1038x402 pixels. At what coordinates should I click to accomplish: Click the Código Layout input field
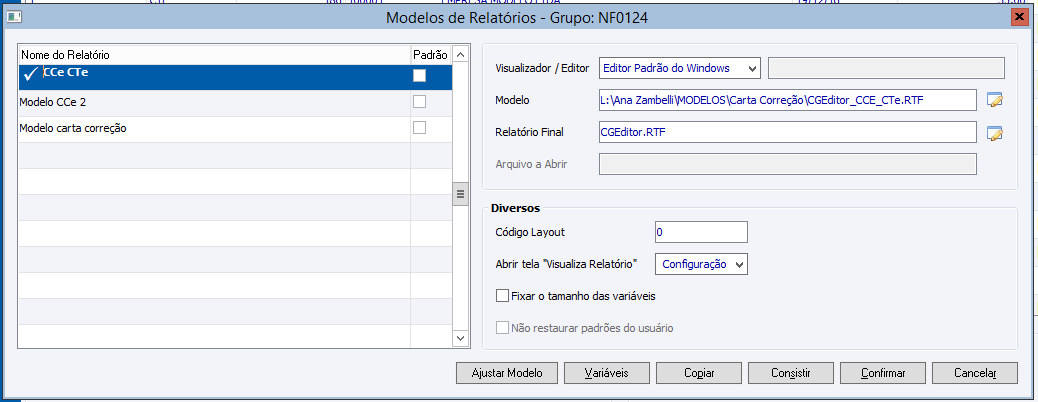(x=701, y=232)
